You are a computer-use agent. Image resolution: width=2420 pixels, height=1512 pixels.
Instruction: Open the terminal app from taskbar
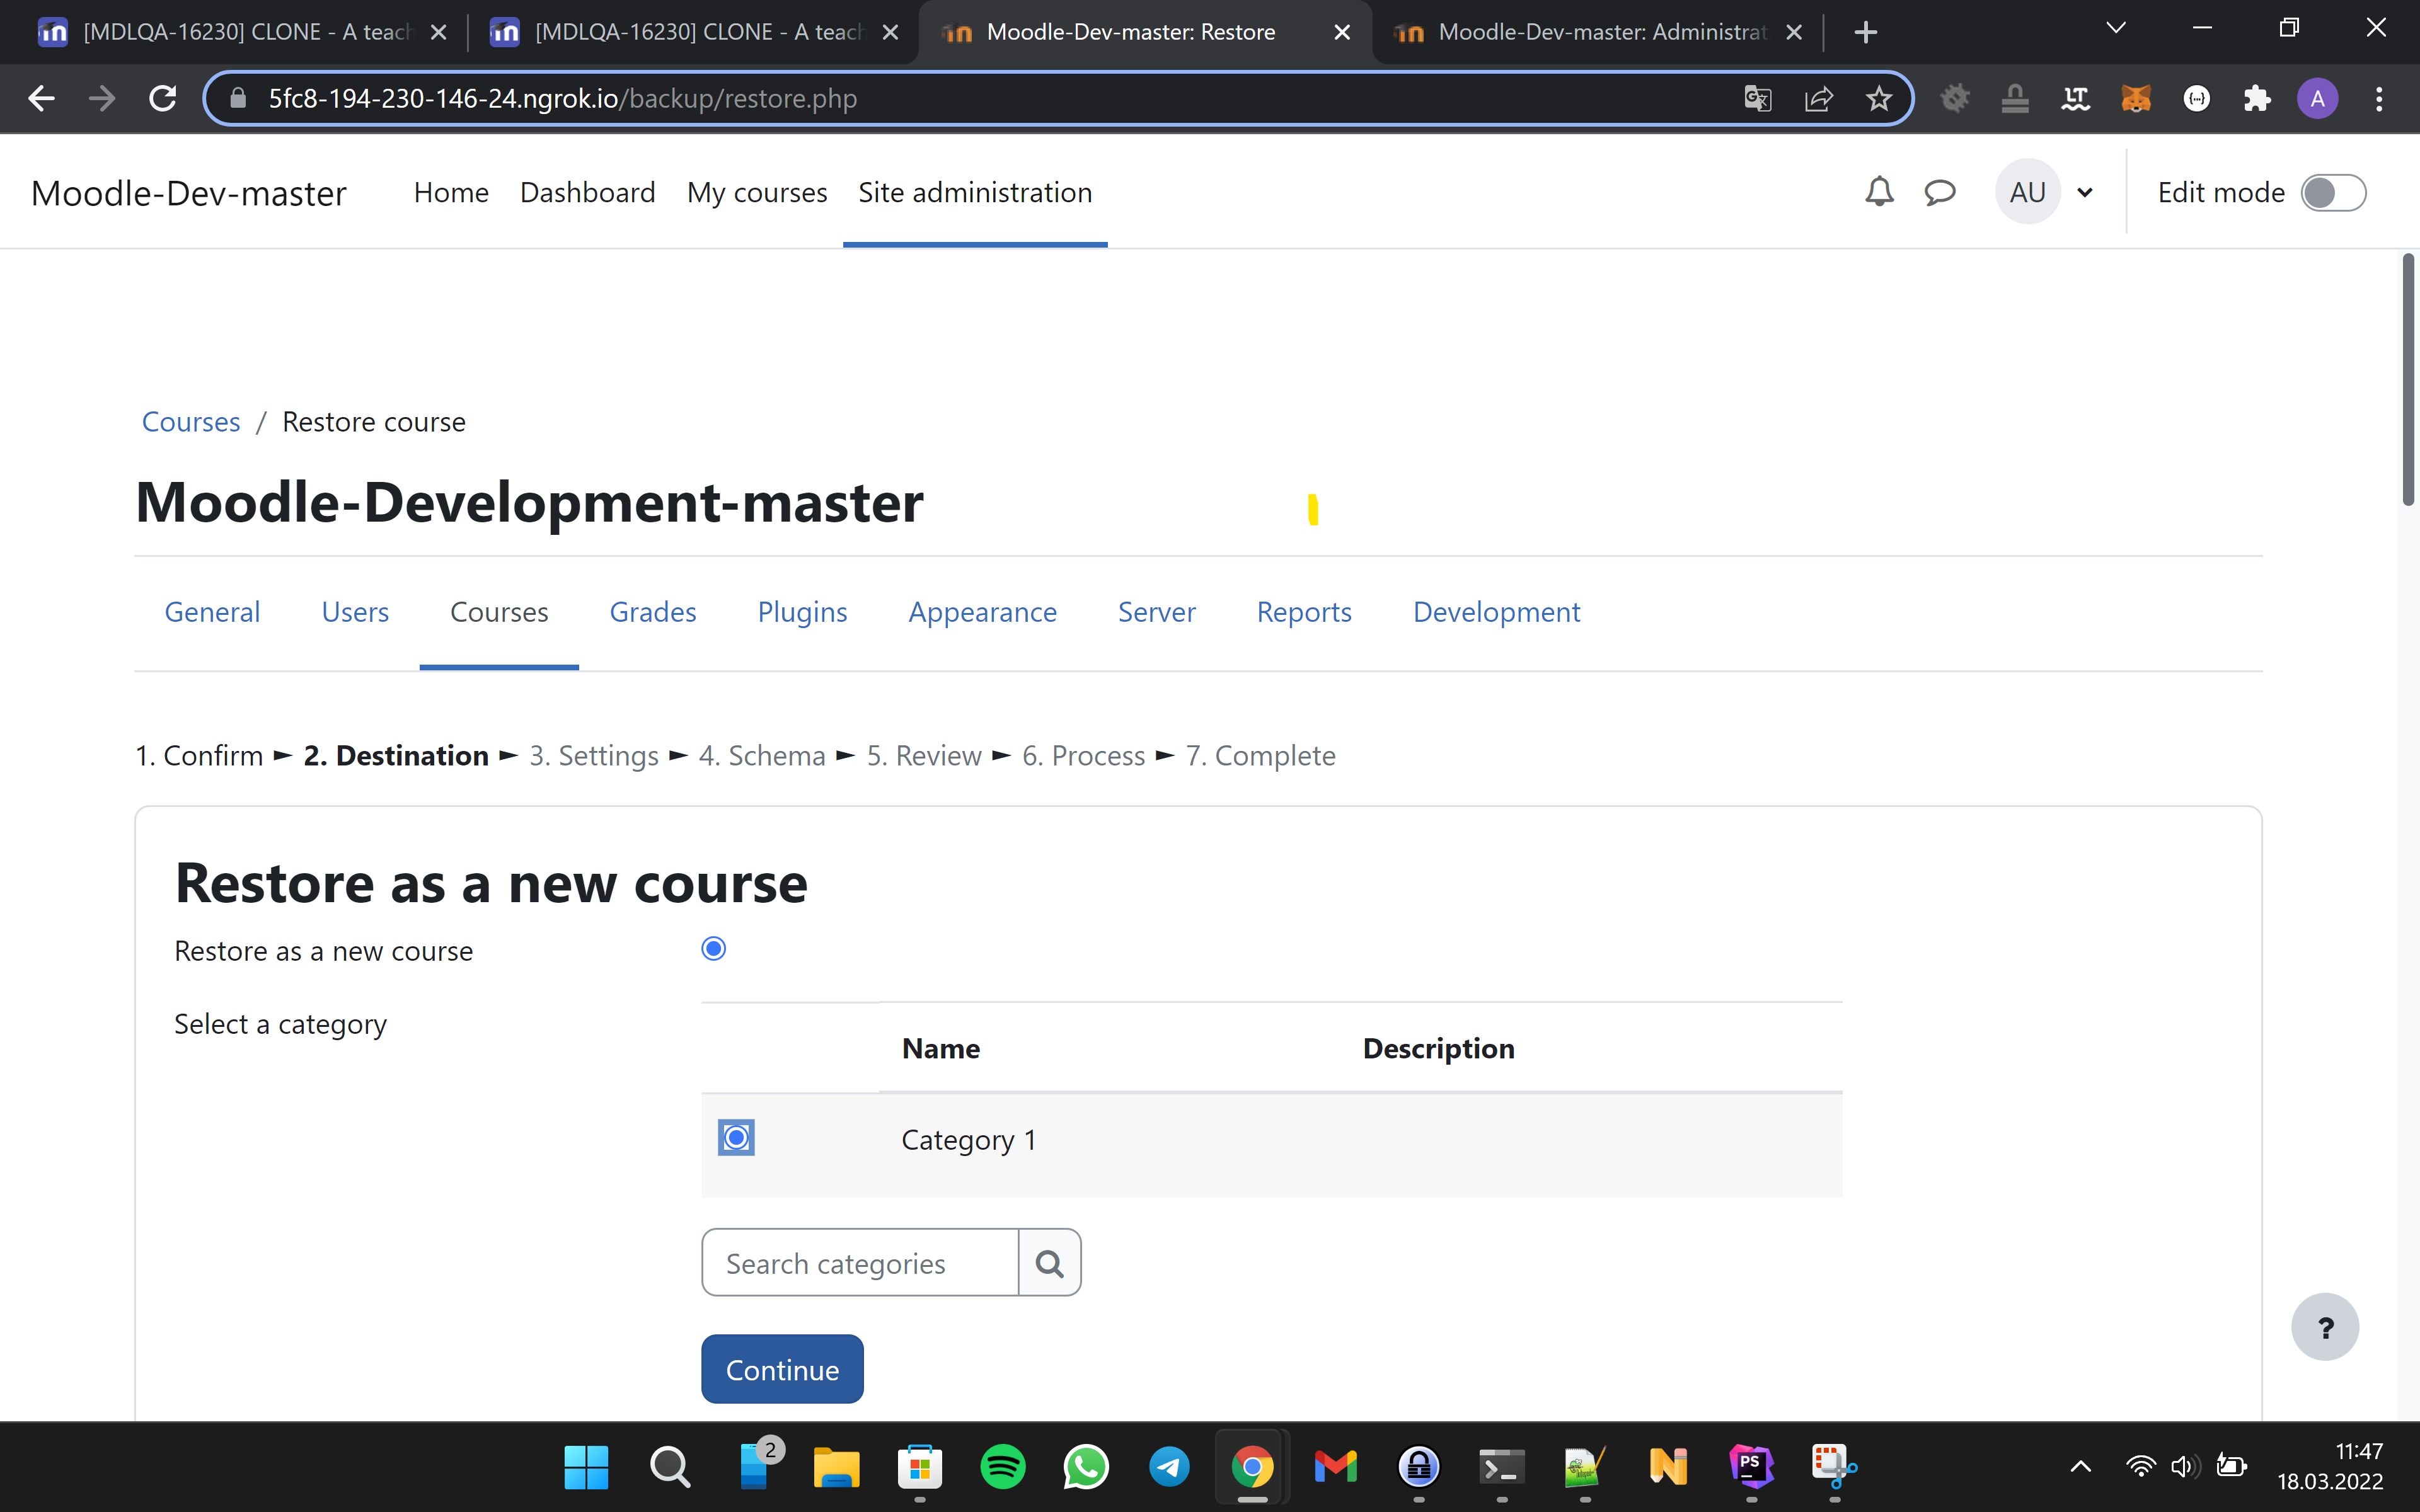[x=1502, y=1467]
